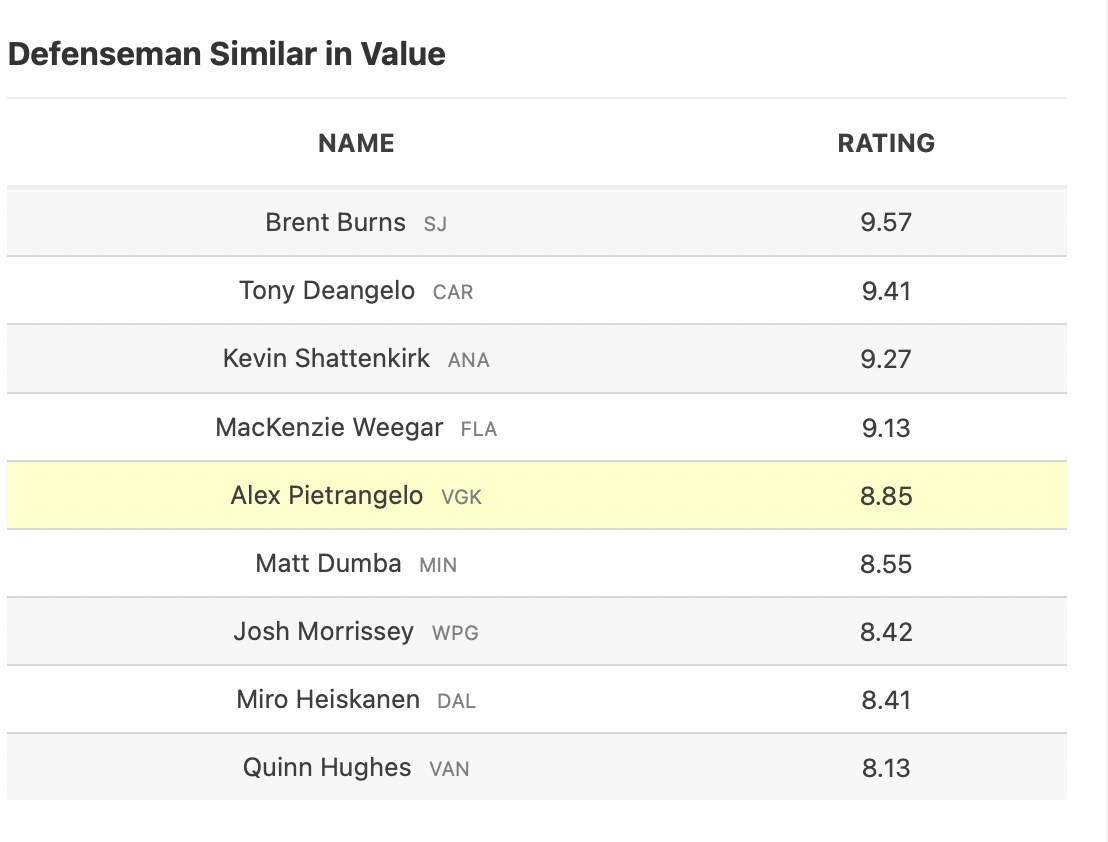Open Josh Morrissey's profile link
Viewport: 1108px width, 842px height.
[x=323, y=632]
